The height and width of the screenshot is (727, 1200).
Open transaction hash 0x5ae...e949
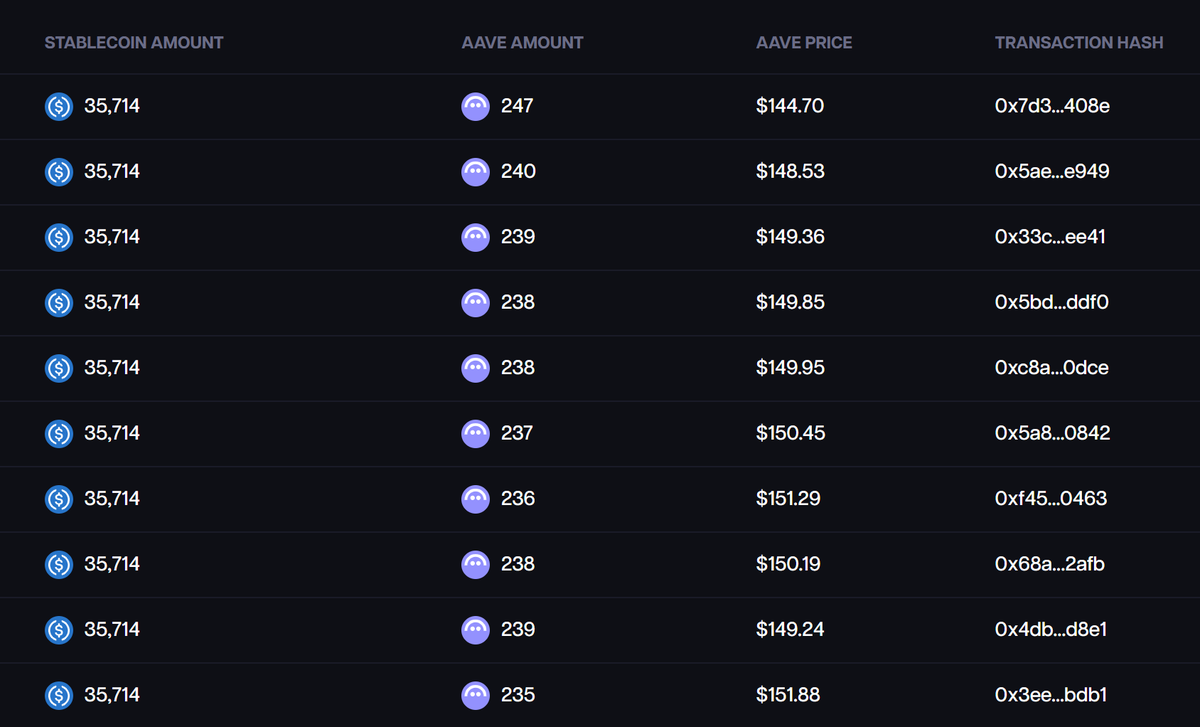coord(1052,172)
